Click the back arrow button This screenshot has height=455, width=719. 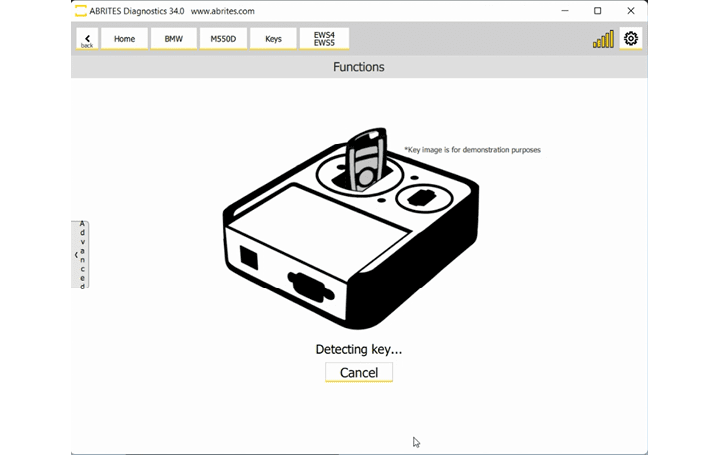click(87, 39)
